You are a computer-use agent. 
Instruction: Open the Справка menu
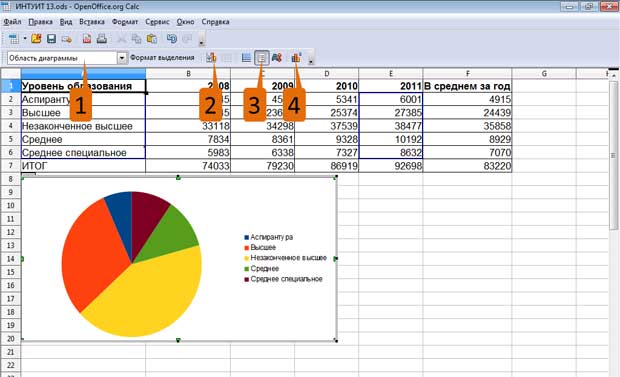coord(215,22)
